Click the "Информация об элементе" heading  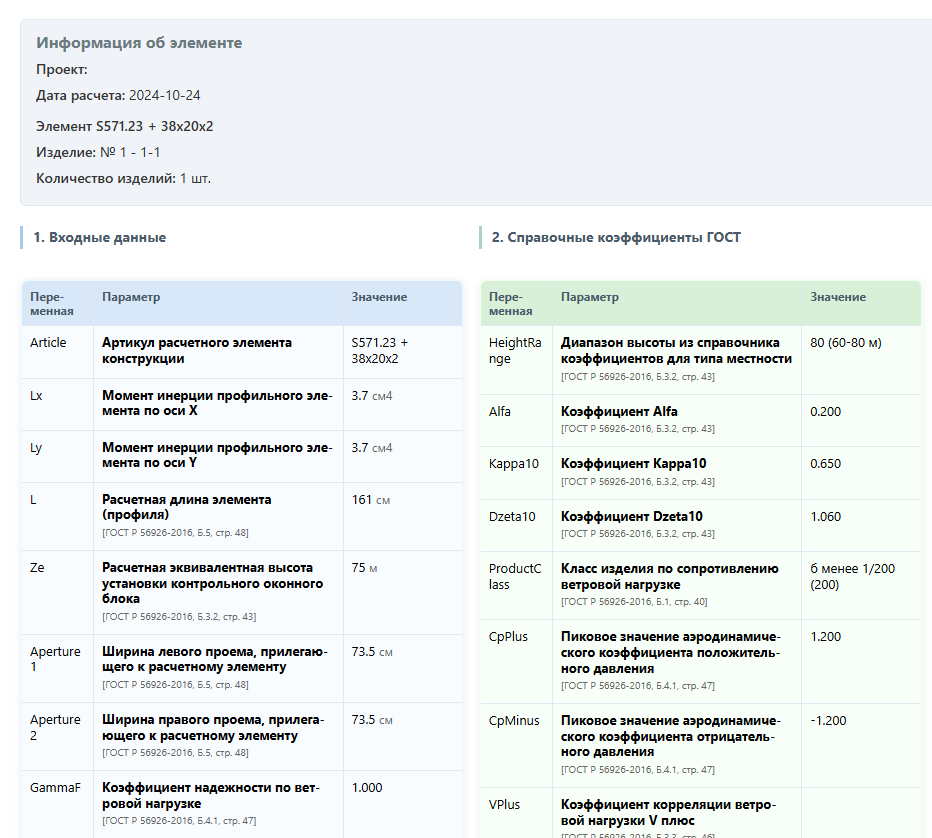[139, 43]
